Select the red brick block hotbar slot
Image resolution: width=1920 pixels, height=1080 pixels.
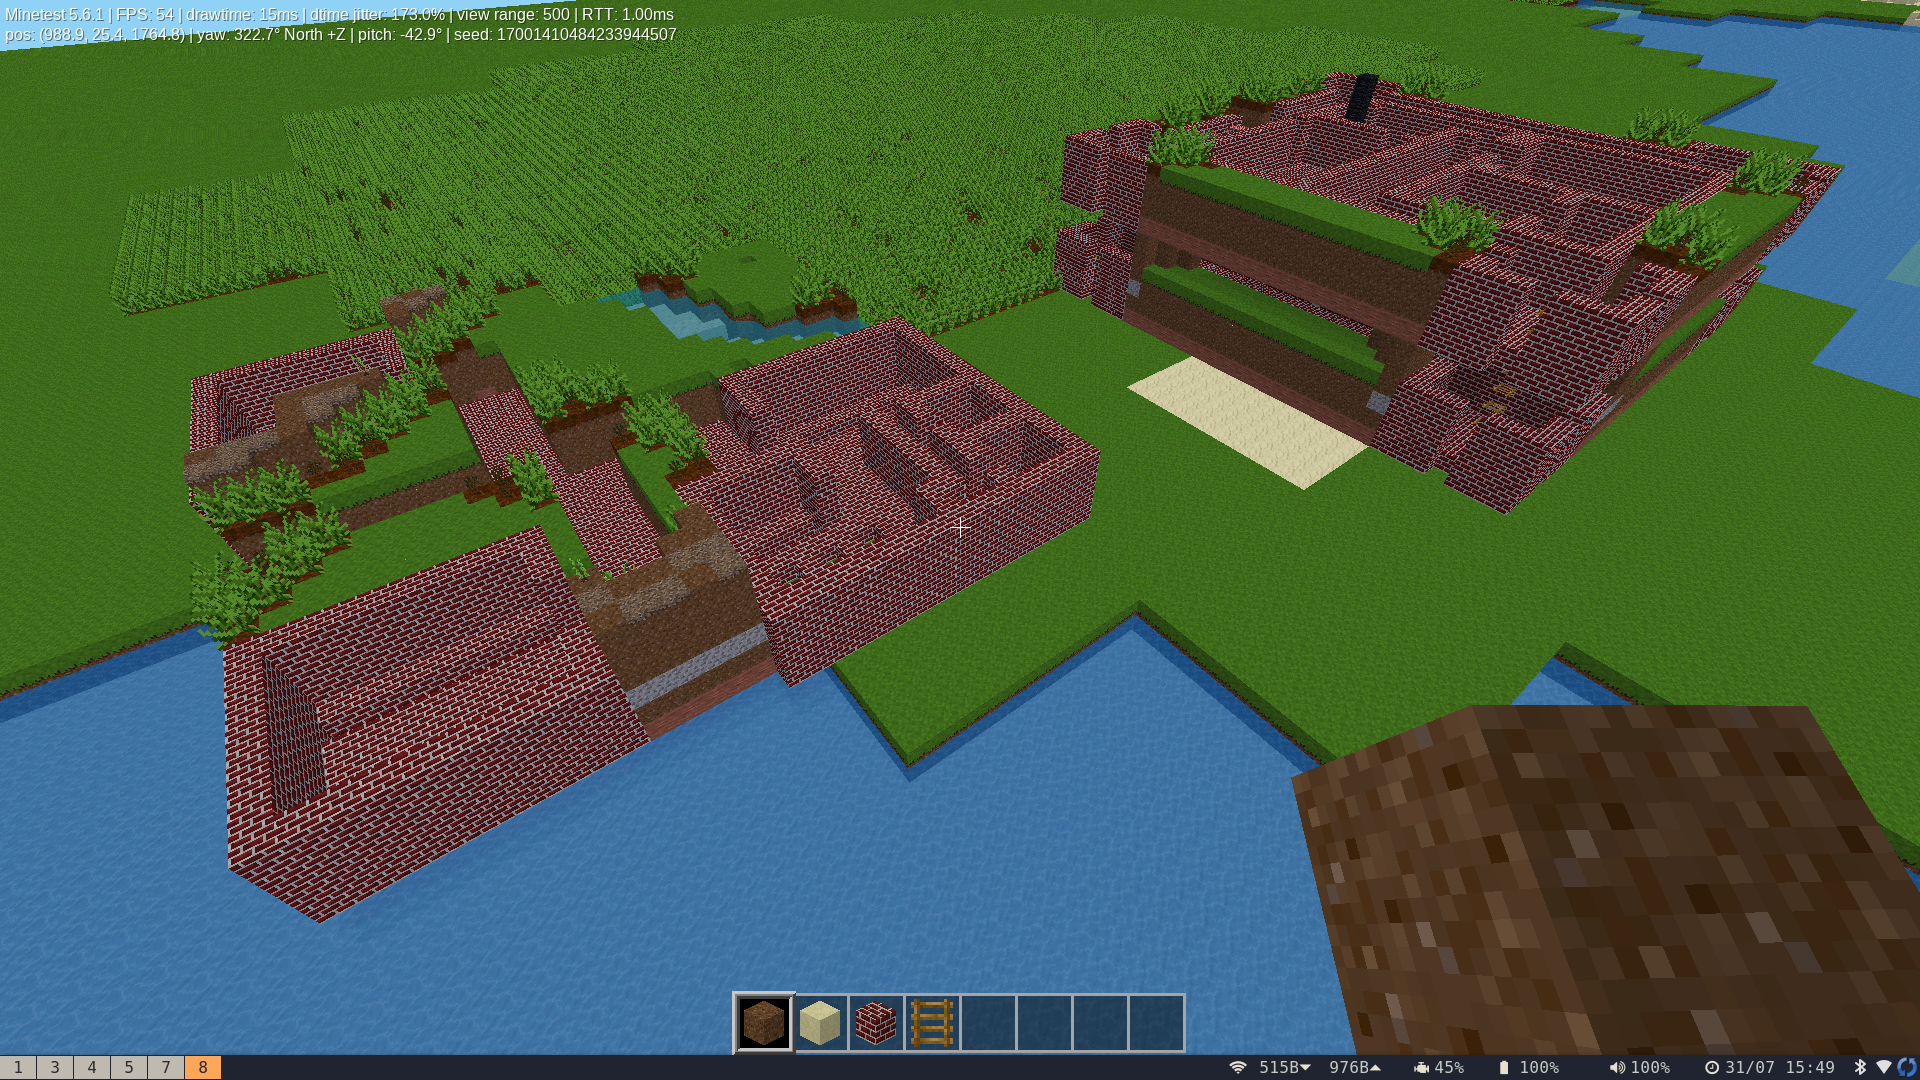tap(876, 1023)
